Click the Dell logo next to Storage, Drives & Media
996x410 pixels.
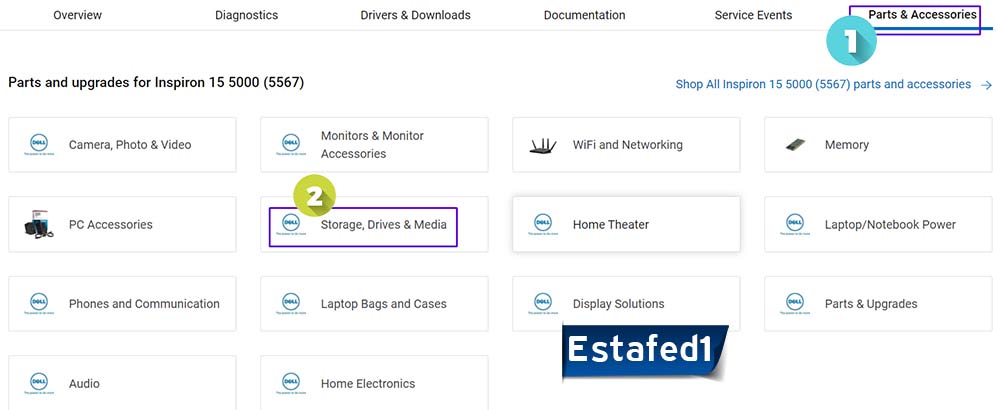(291, 224)
